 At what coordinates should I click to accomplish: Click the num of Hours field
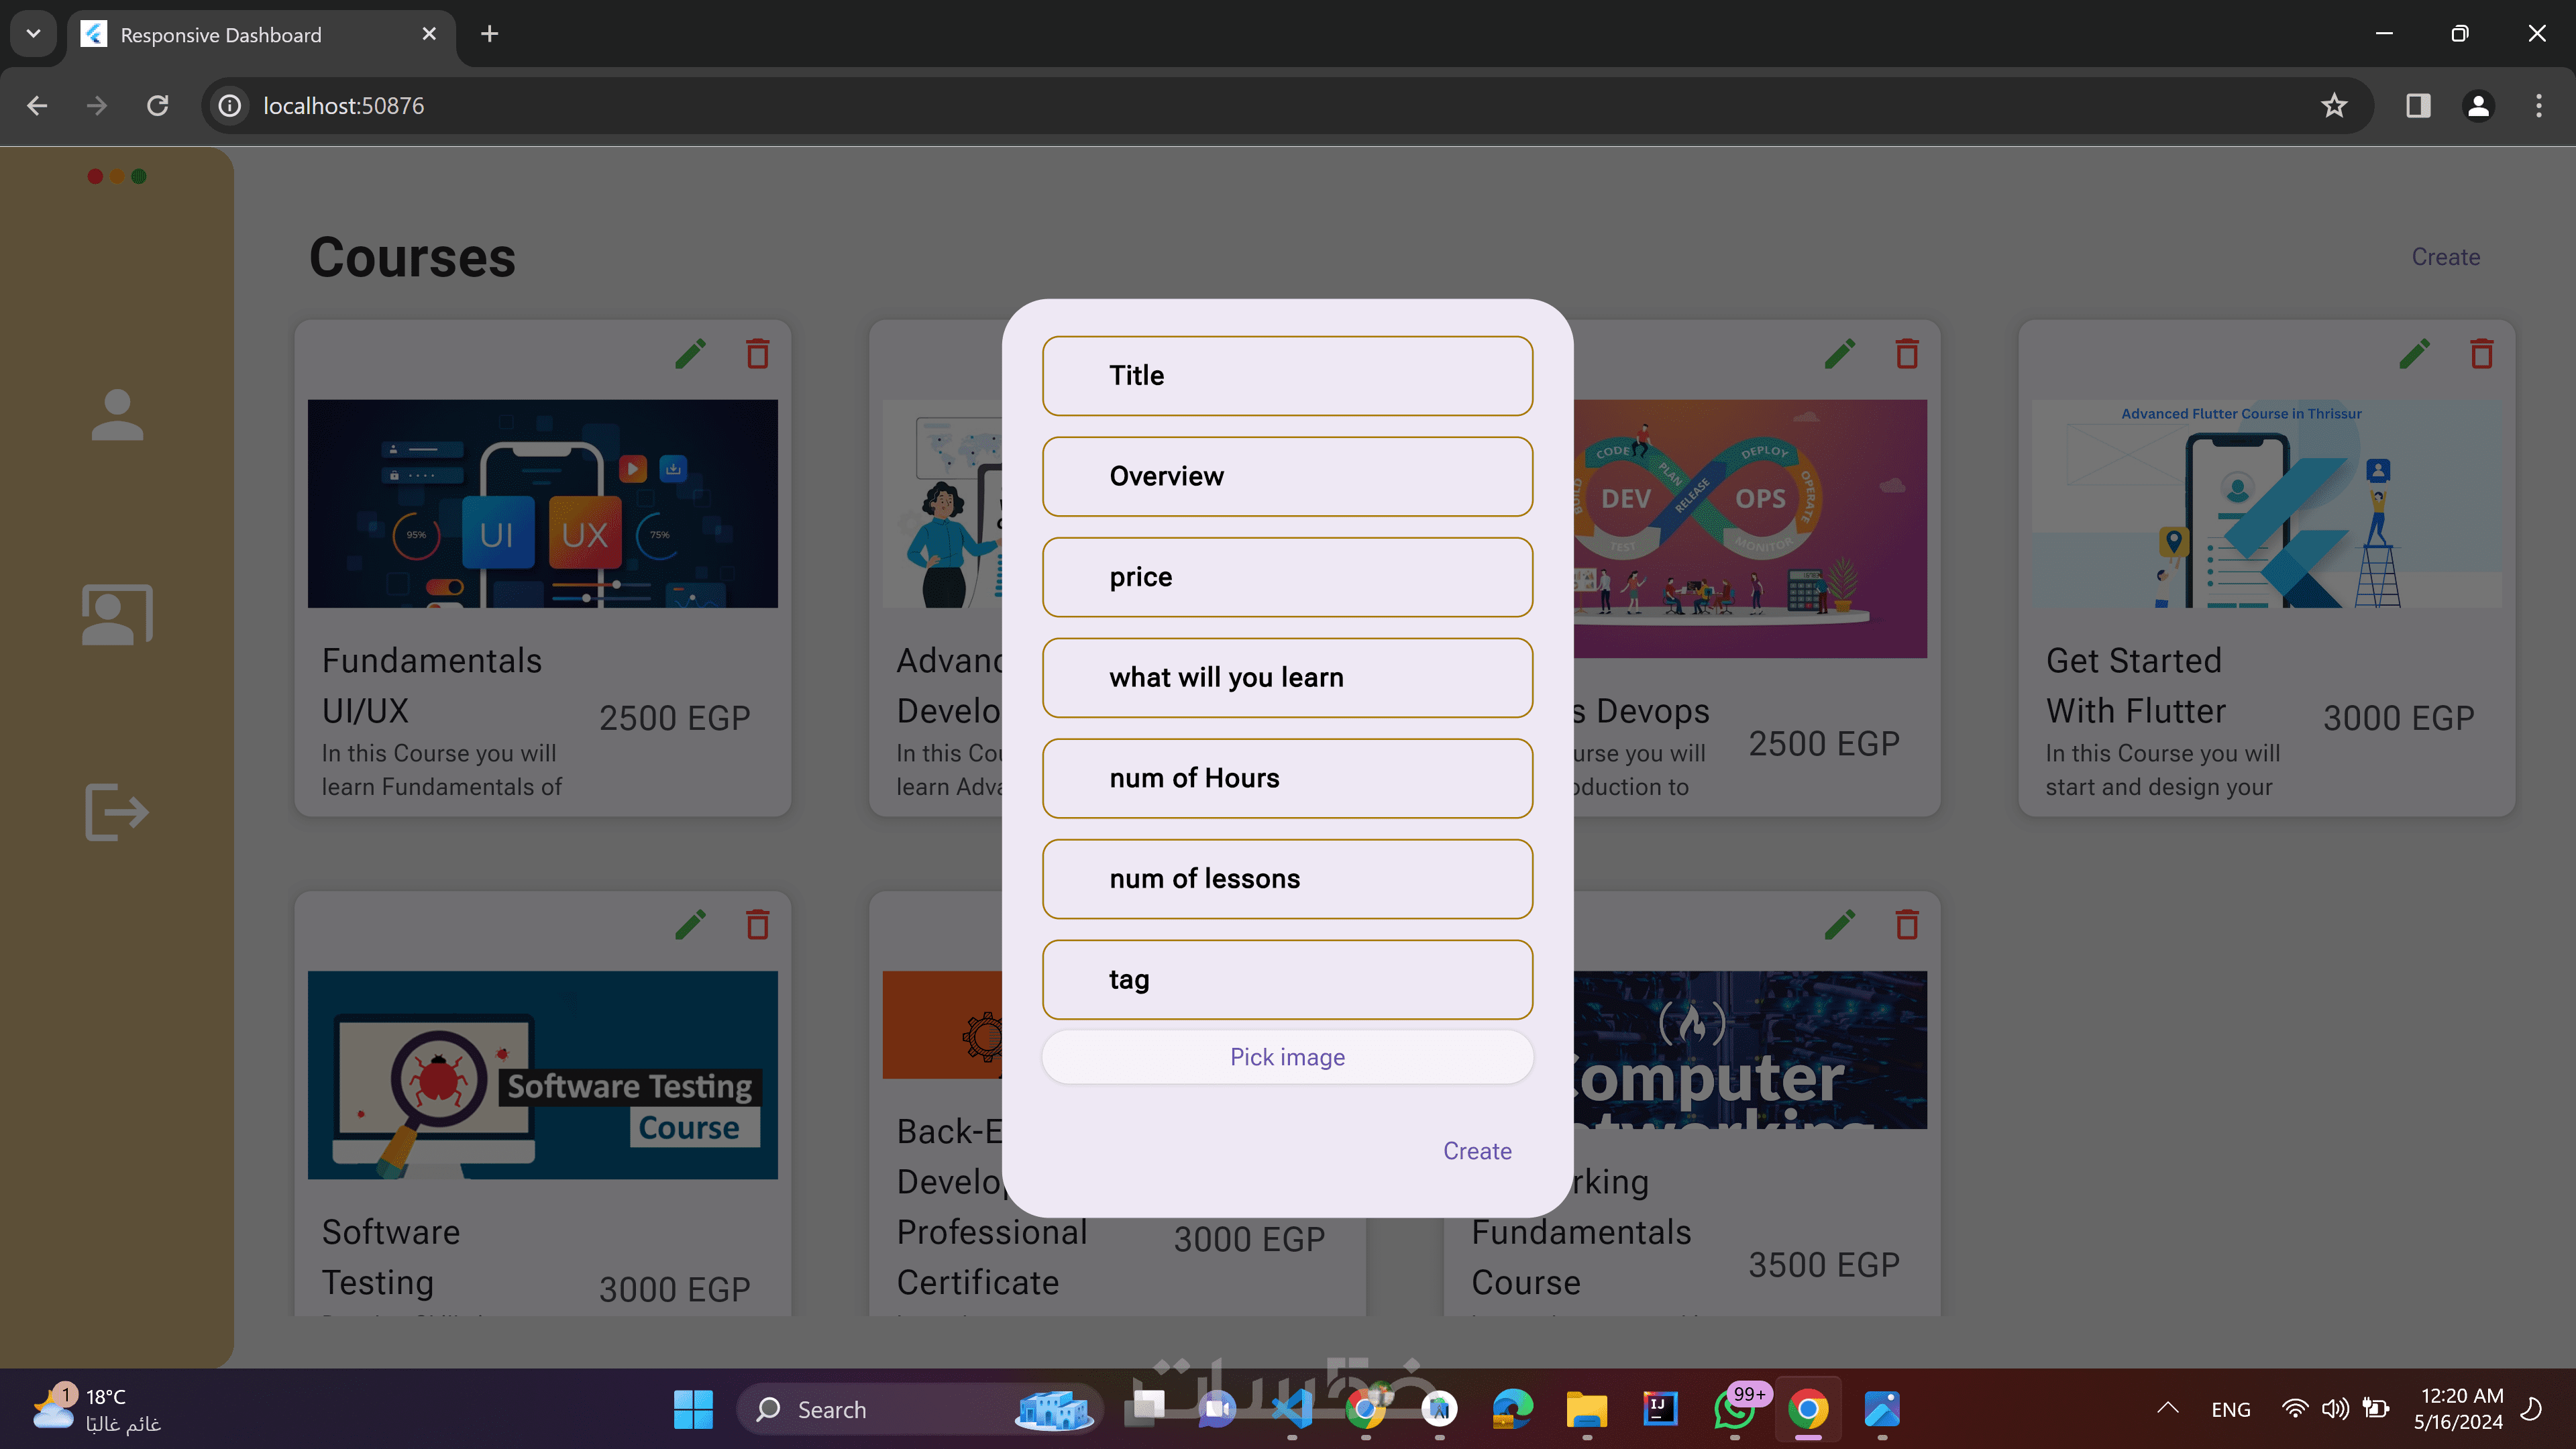click(x=1287, y=778)
